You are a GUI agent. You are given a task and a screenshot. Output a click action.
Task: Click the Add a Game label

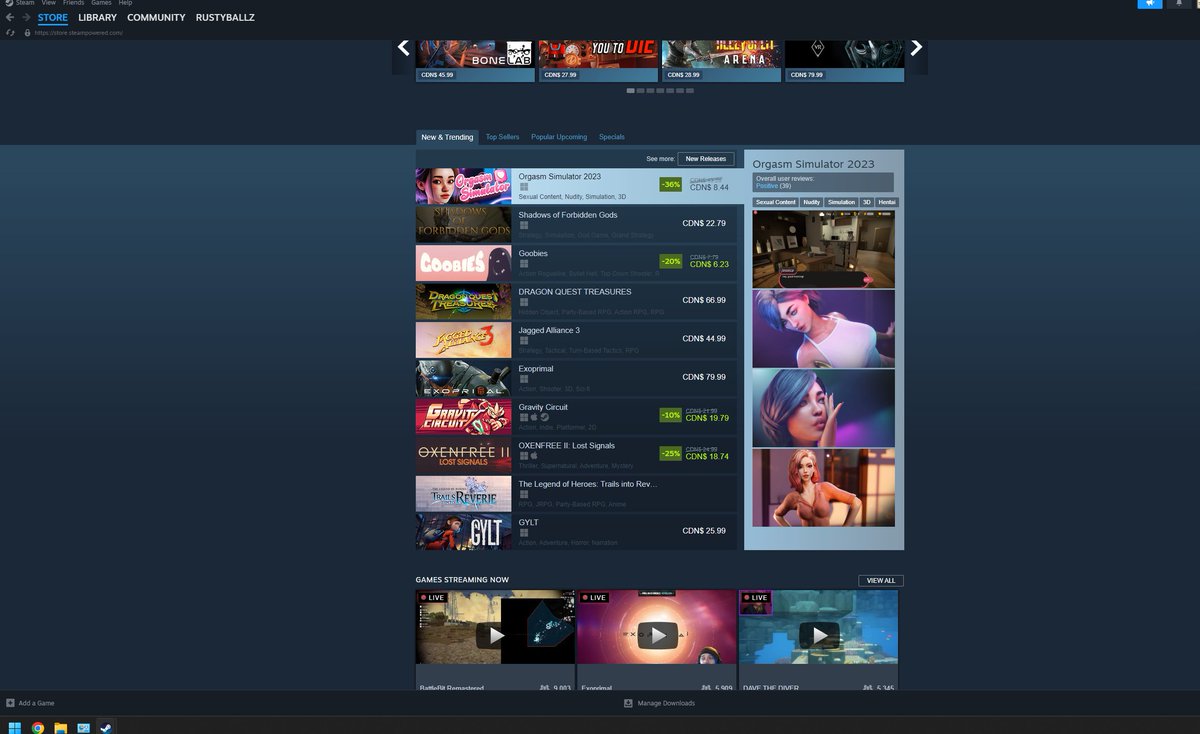tap(36, 703)
